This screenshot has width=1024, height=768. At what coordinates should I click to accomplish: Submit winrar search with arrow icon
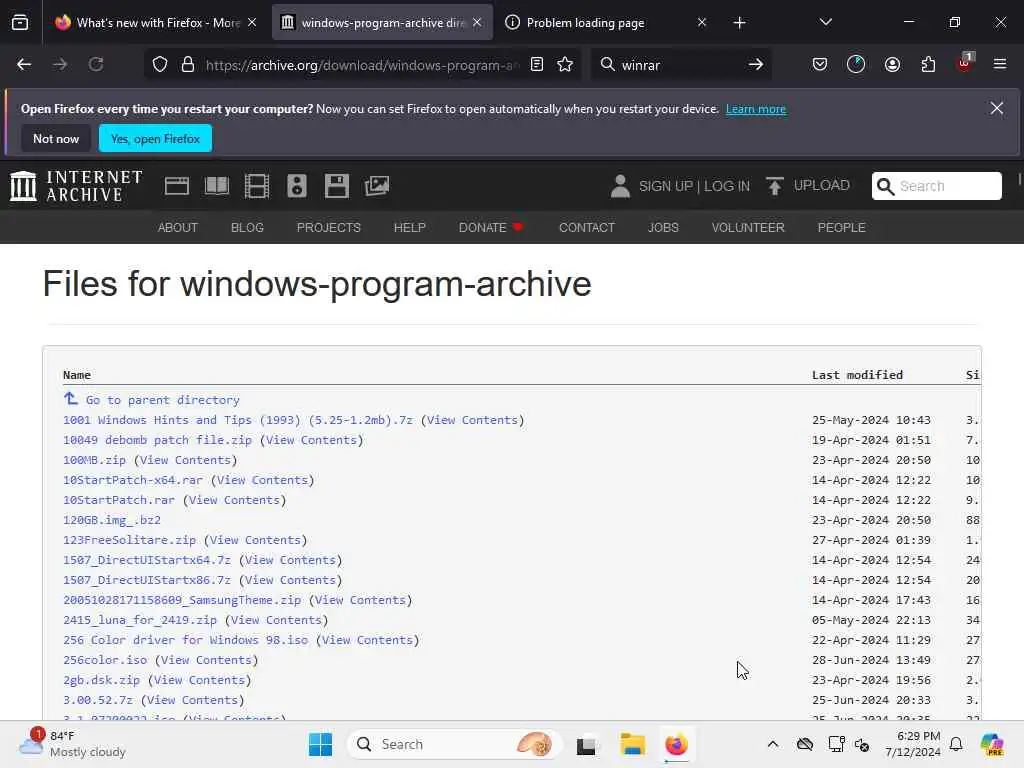pyautogui.click(x=756, y=65)
